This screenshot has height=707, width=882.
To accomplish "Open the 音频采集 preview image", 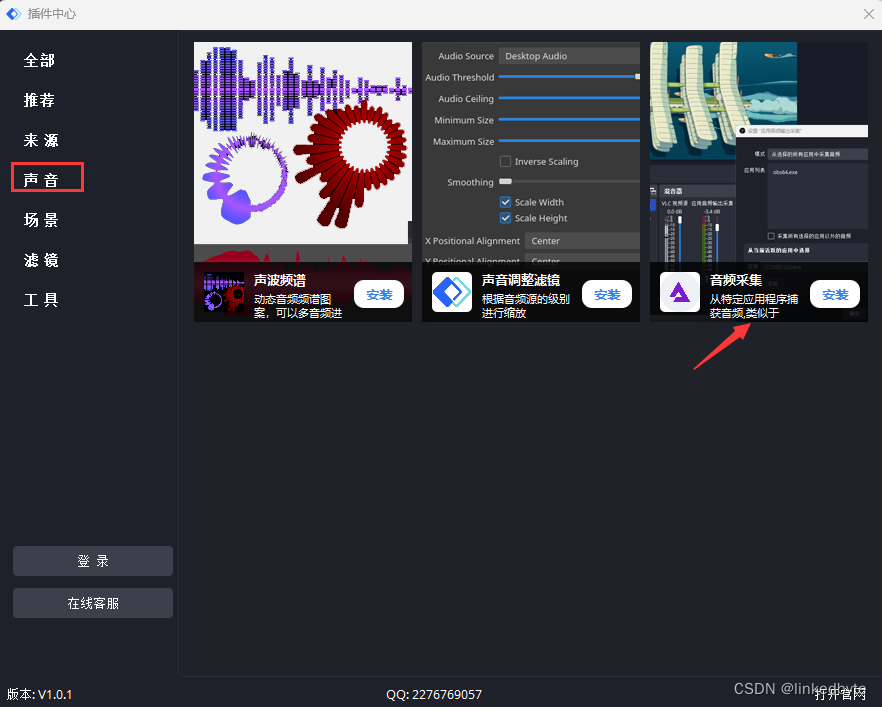I will (x=759, y=152).
